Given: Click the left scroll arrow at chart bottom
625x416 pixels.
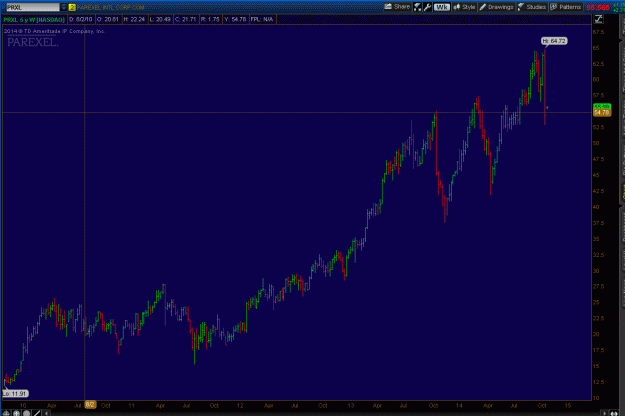Looking at the screenshot, I should click(47, 413).
